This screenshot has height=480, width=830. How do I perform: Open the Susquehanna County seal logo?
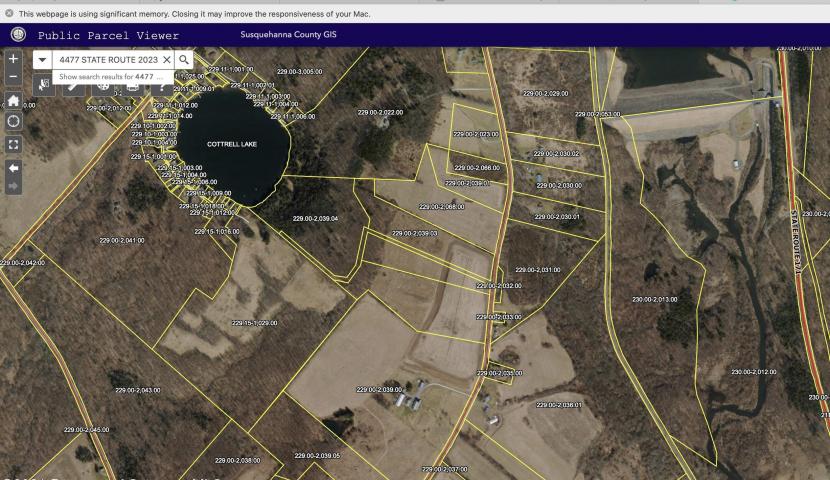(x=19, y=35)
